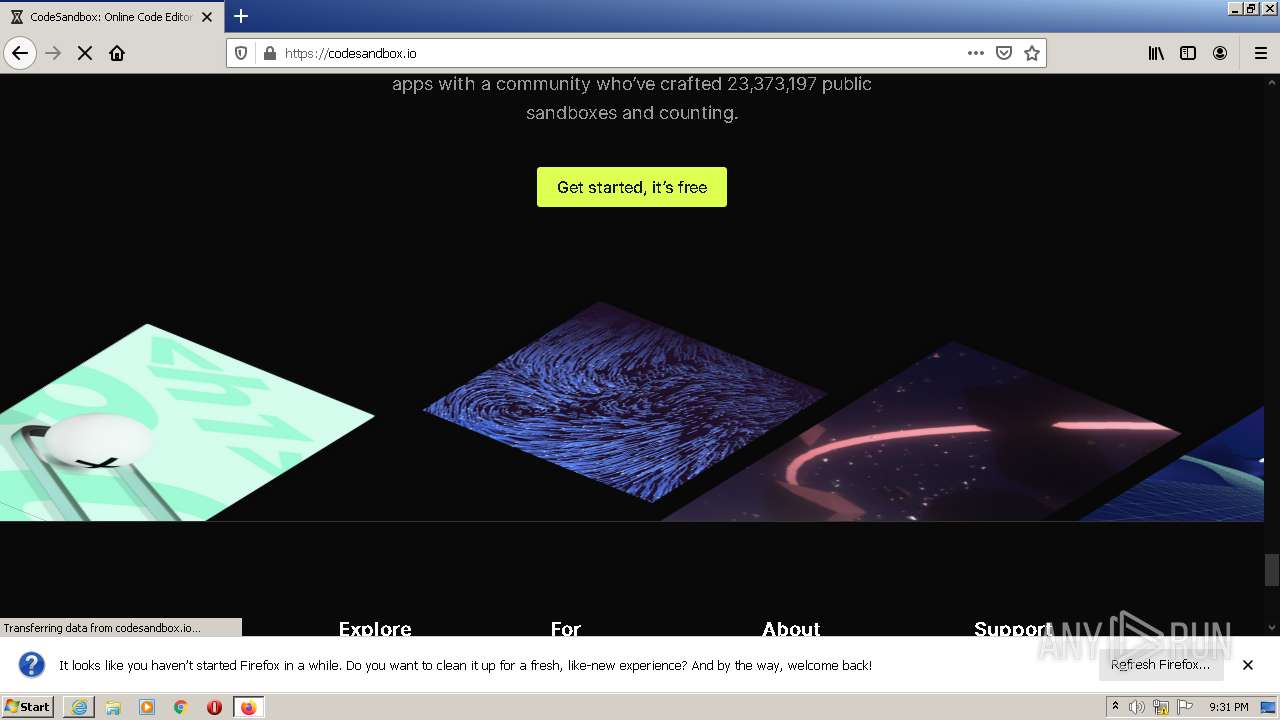Open the Firefox home page

pos(117,53)
